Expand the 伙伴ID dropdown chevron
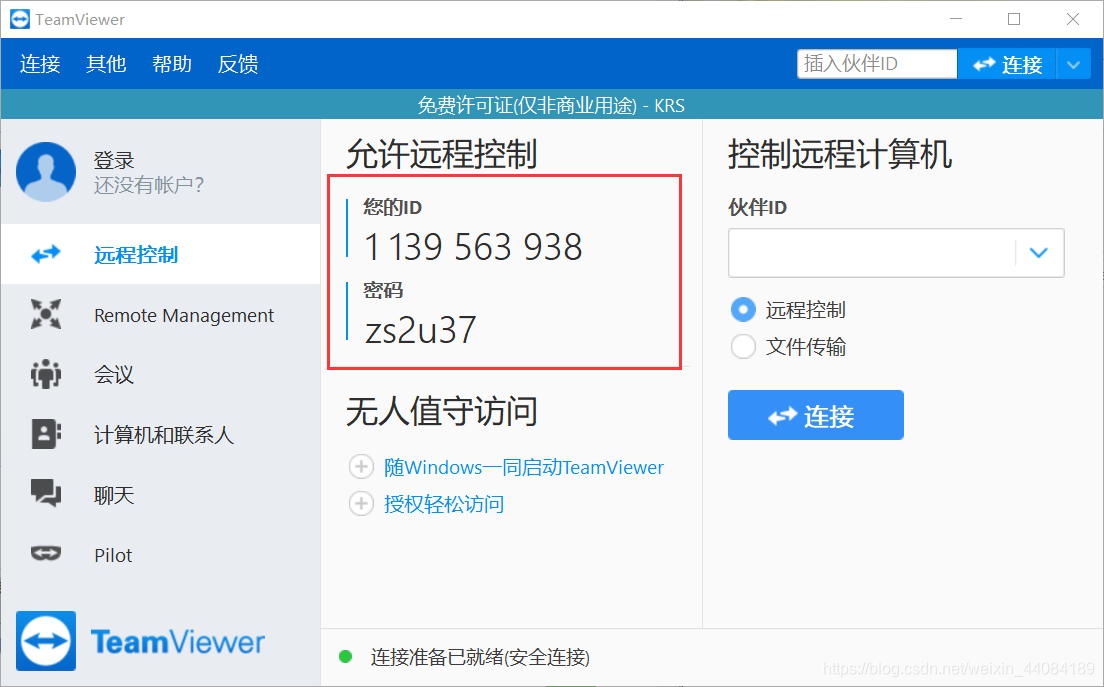1104x687 pixels. point(1039,253)
